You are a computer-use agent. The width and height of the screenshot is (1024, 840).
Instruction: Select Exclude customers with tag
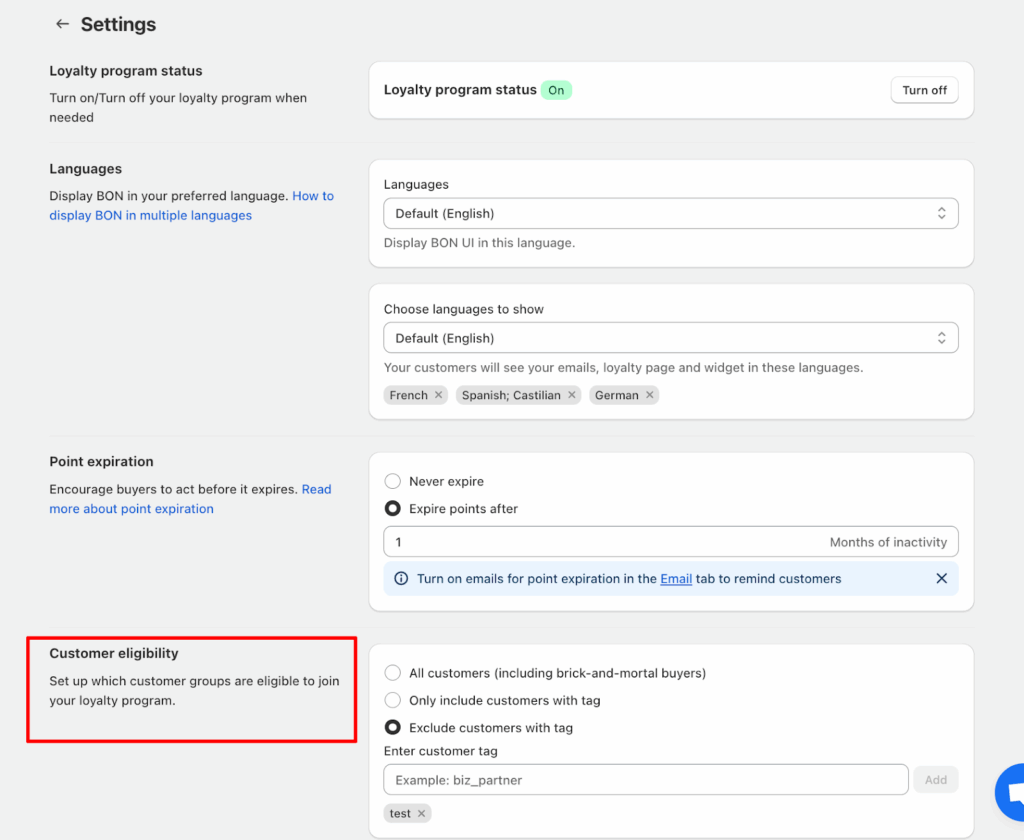pos(393,727)
